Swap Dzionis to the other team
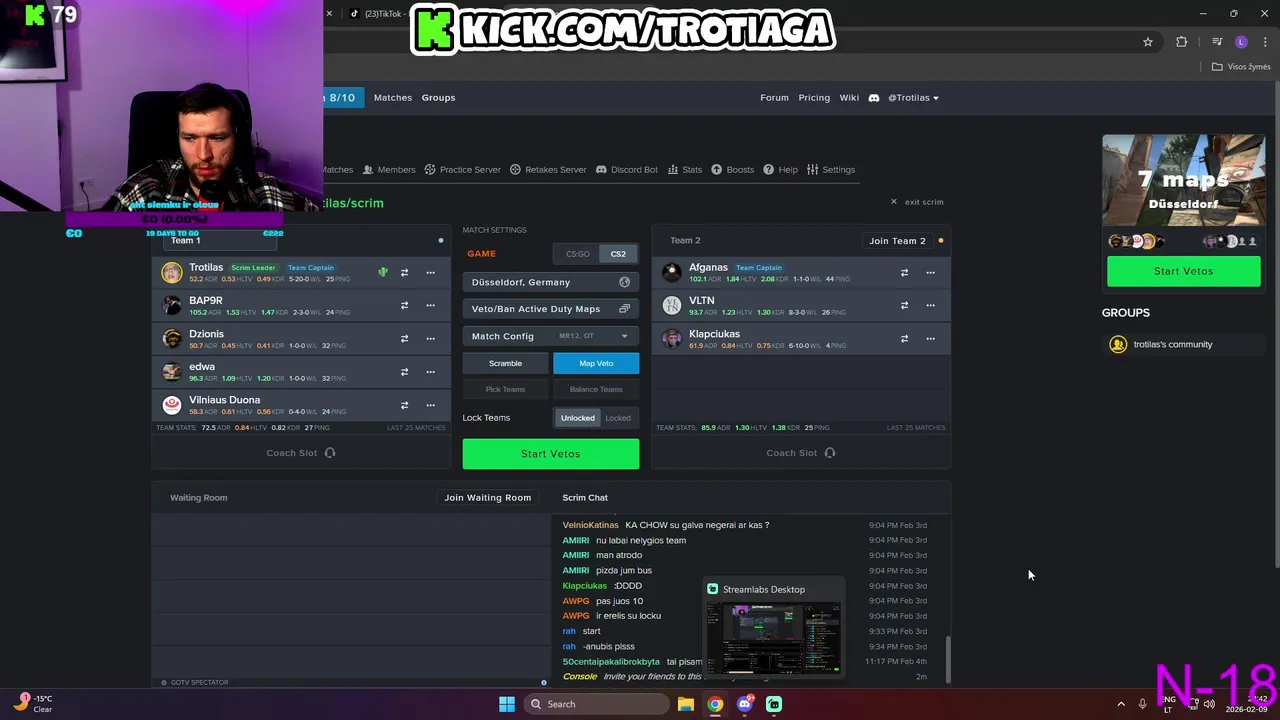Image resolution: width=1280 pixels, height=720 pixels. click(404, 338)
